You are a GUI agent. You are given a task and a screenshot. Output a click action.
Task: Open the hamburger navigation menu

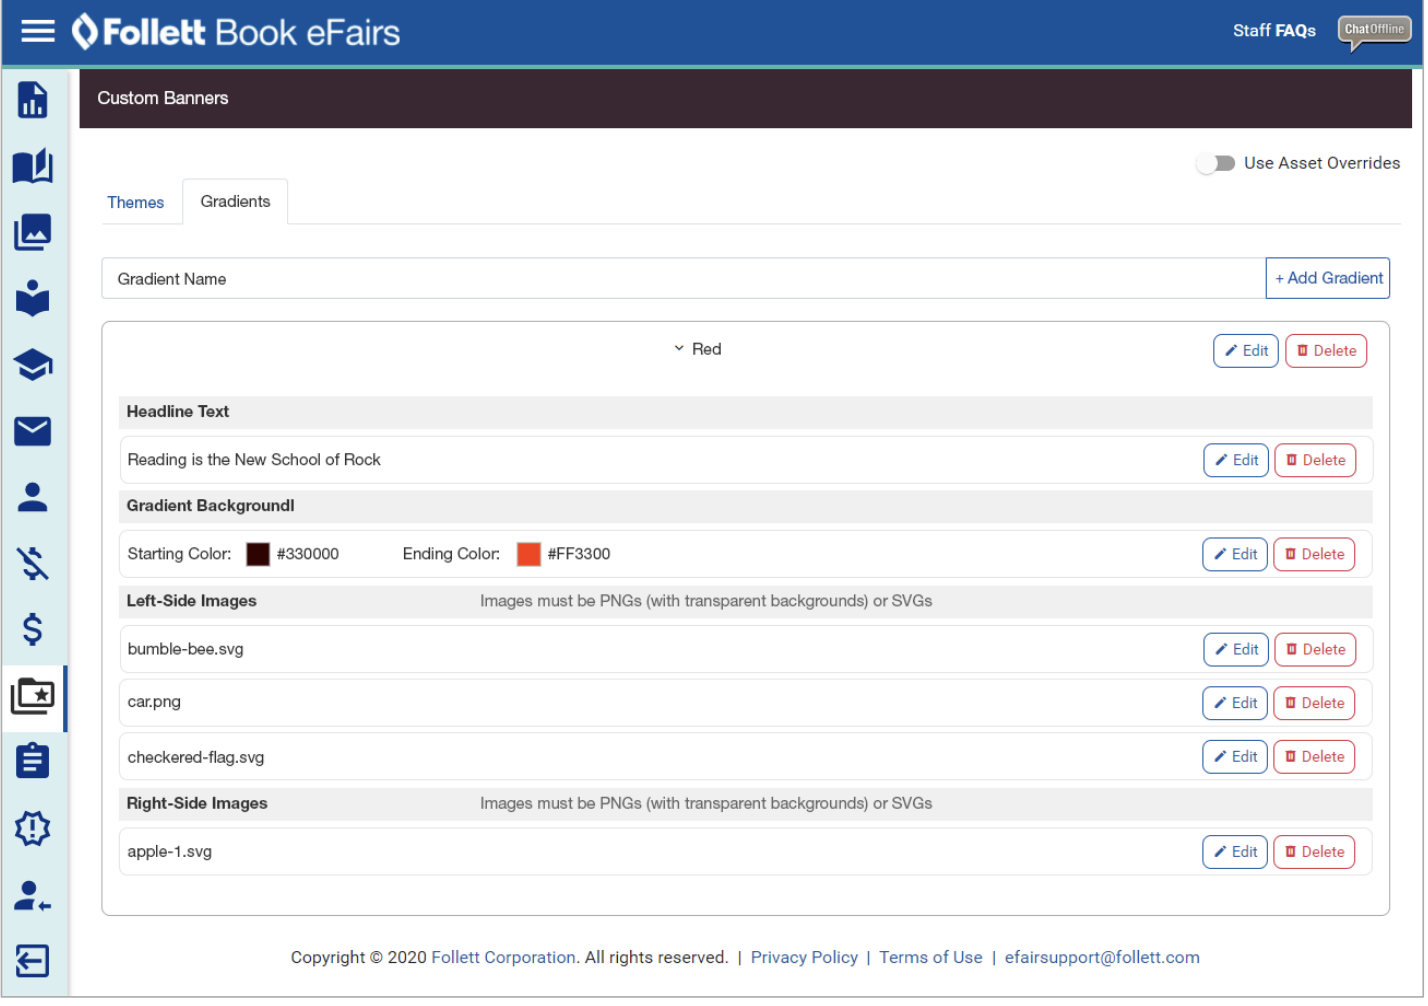38,31
